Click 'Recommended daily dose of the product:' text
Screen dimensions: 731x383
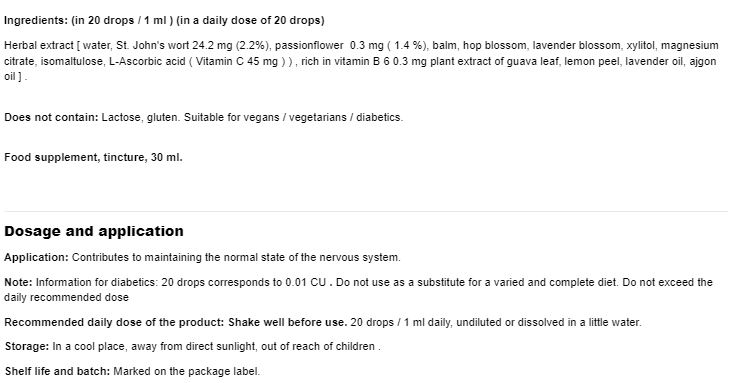[115, 322]
